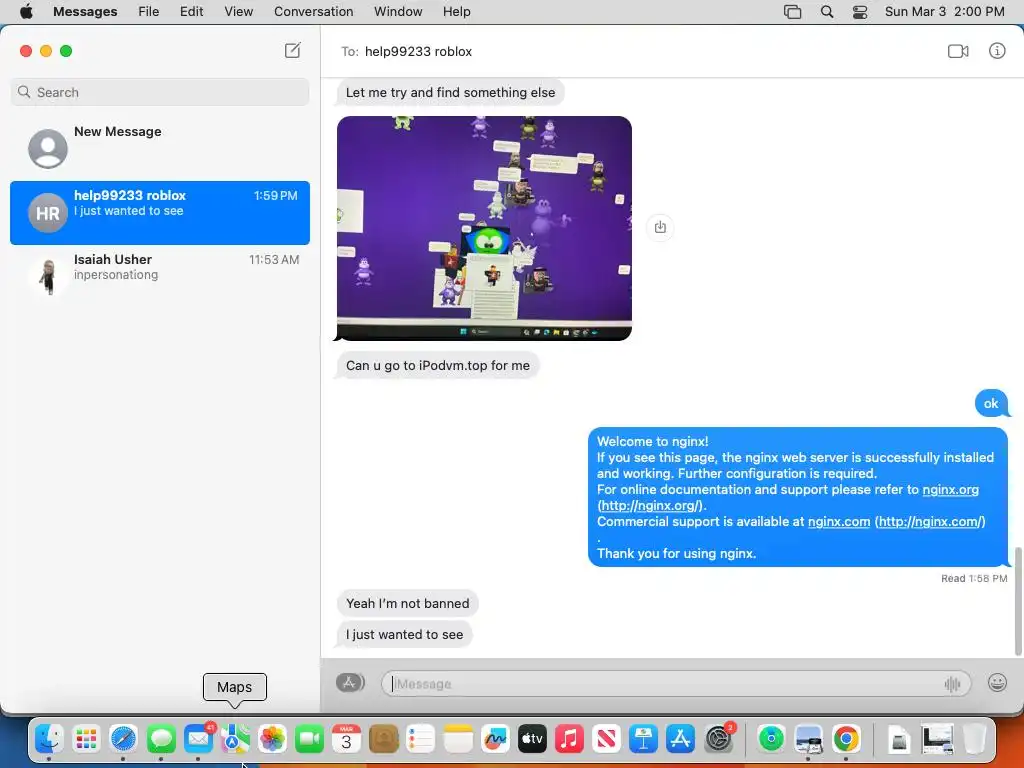
Task: Open the Messages menu
Action: click(85, 12)
